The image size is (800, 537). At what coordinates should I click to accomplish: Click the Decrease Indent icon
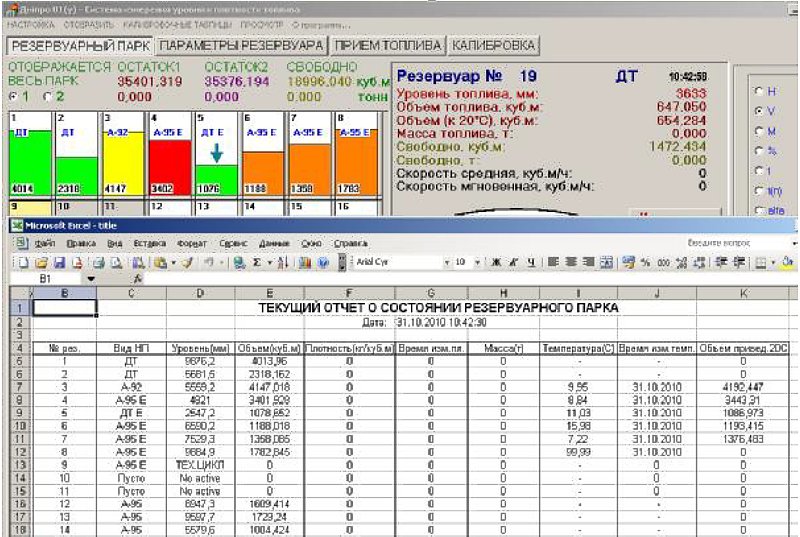click(721, 262)
